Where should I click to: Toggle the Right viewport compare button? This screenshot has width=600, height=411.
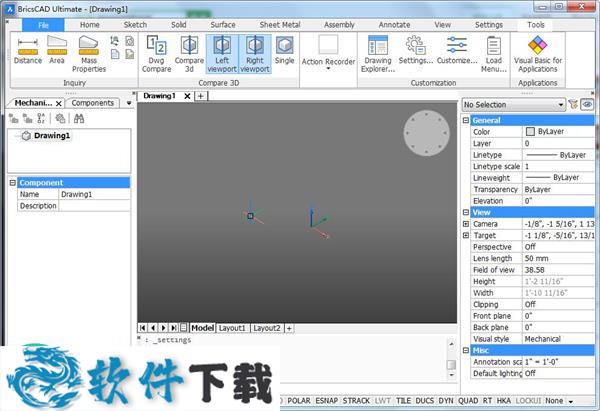[x=255, y=54]
